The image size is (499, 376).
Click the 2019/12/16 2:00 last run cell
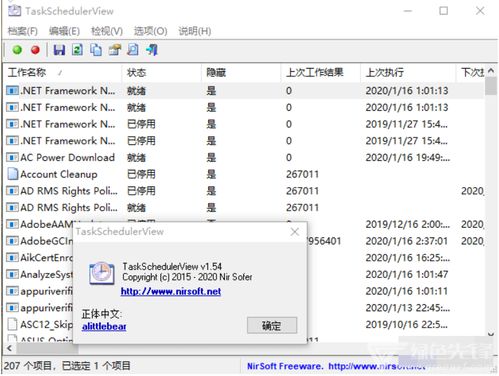tap(407, 224)
